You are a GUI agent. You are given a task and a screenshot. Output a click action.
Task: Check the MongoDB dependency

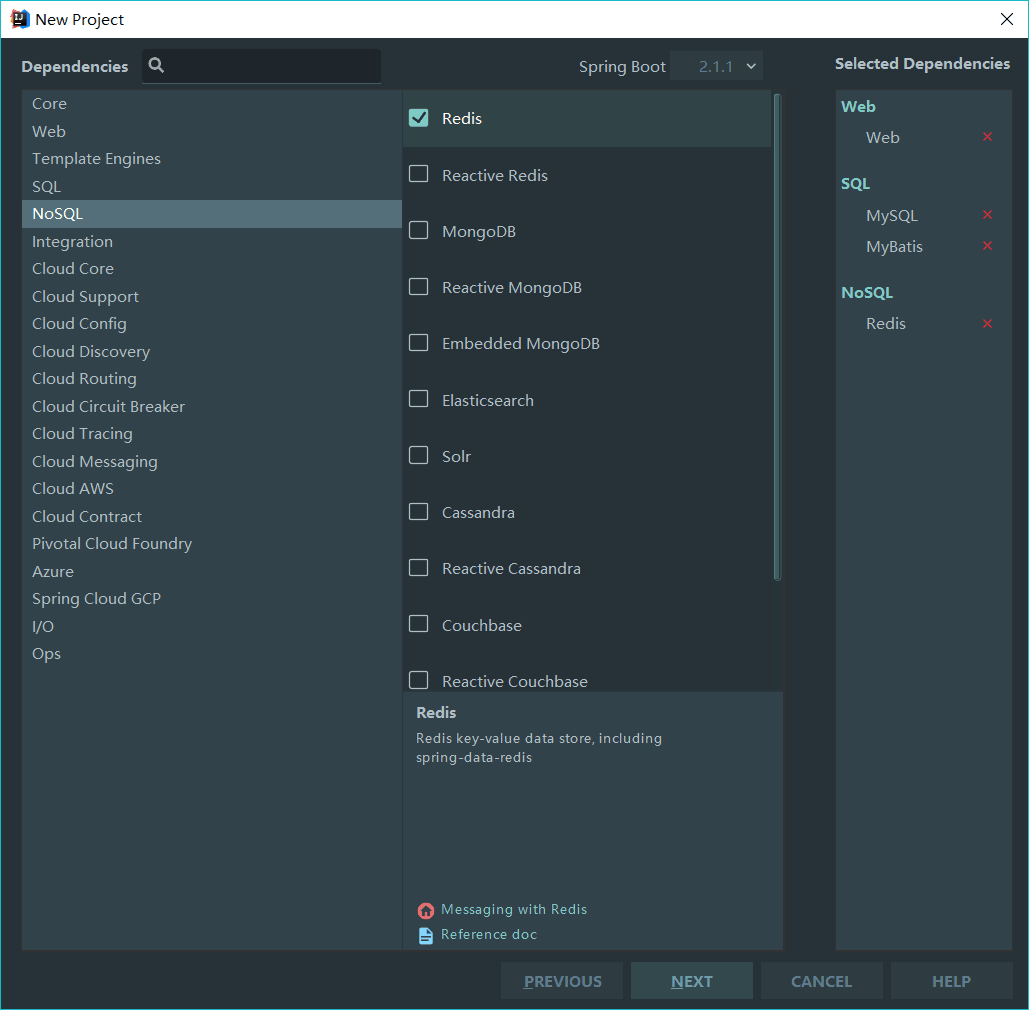[419, 230]
